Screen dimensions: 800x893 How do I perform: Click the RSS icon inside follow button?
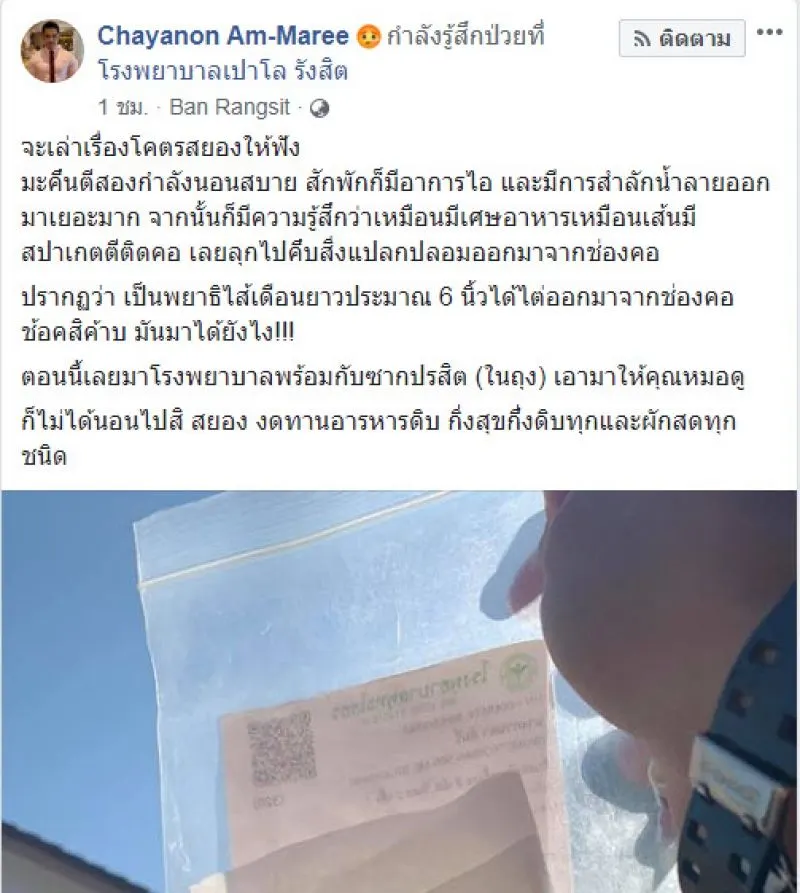coord(642,39)
